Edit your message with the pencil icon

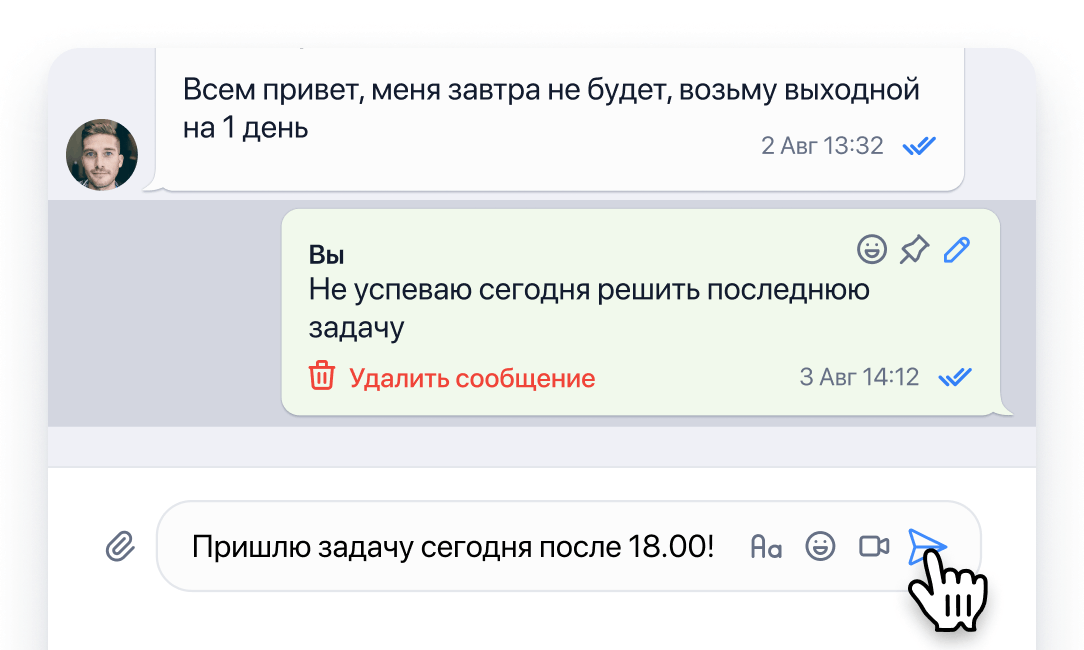click(956, 251)
